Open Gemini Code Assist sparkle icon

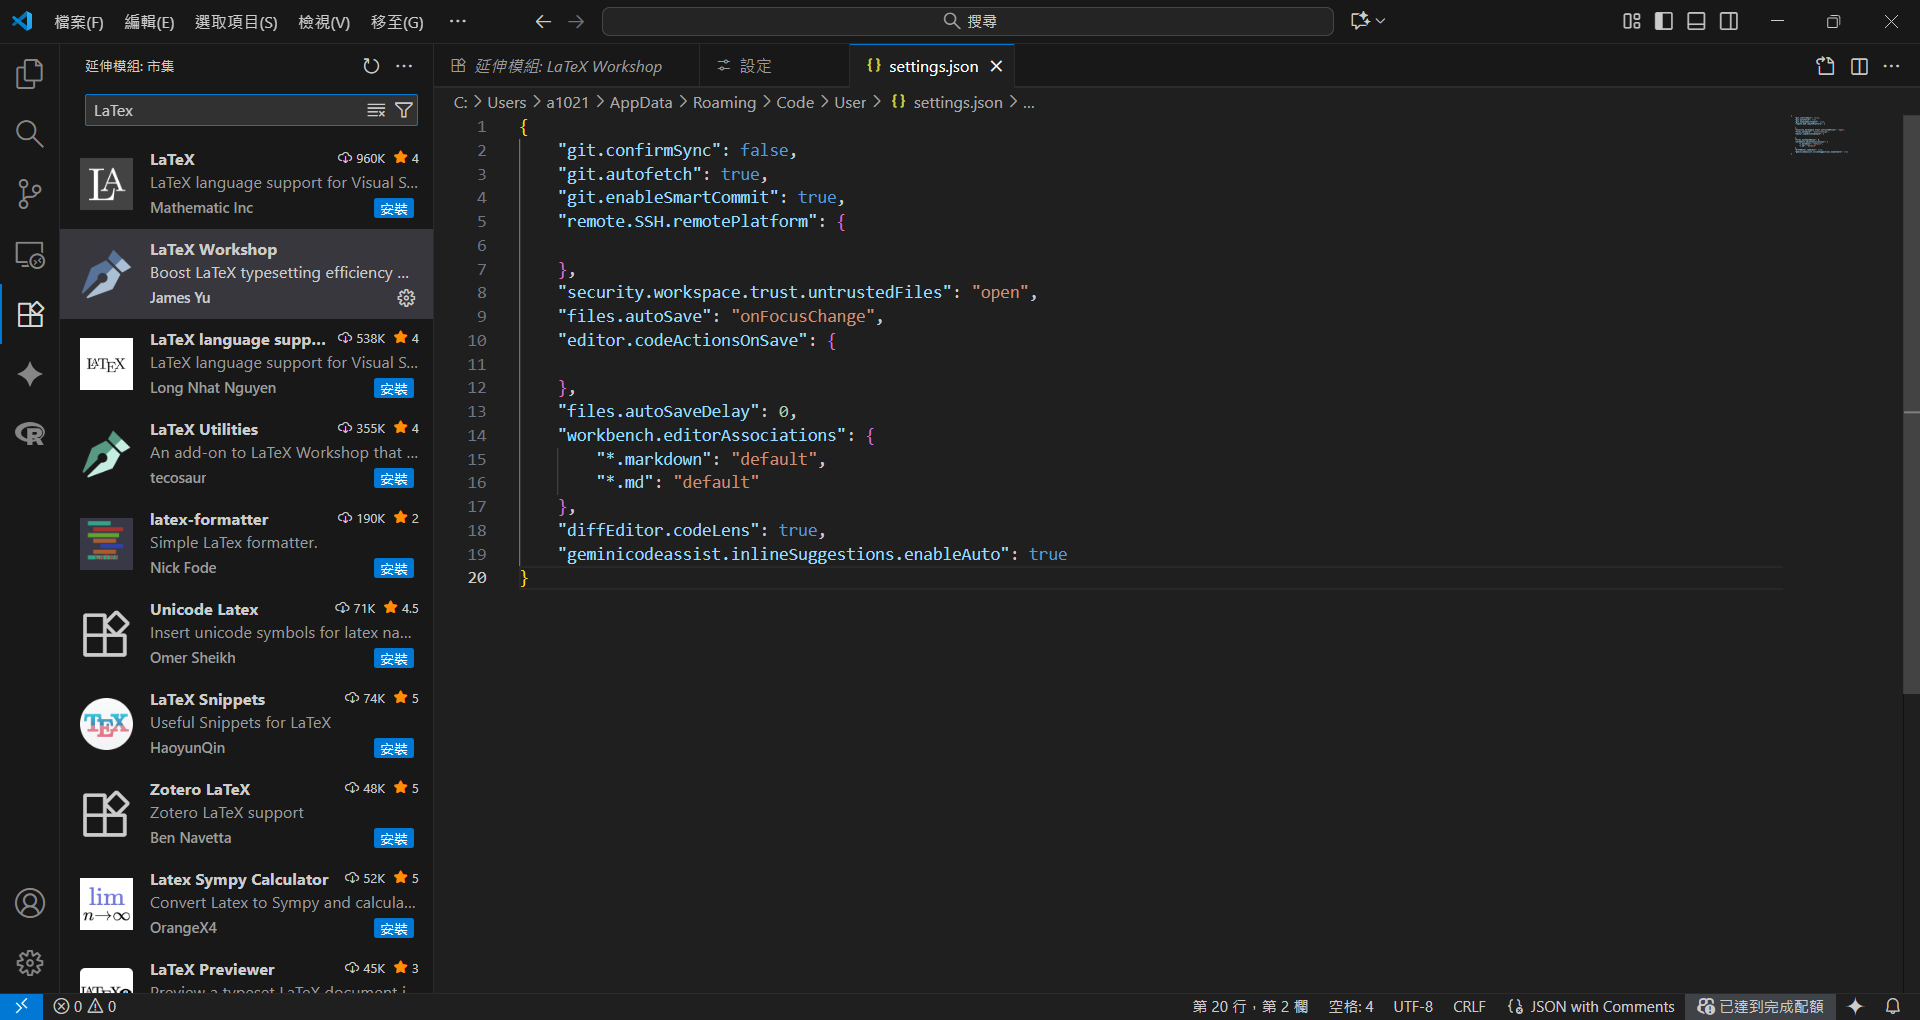click(x=30, y=374)
